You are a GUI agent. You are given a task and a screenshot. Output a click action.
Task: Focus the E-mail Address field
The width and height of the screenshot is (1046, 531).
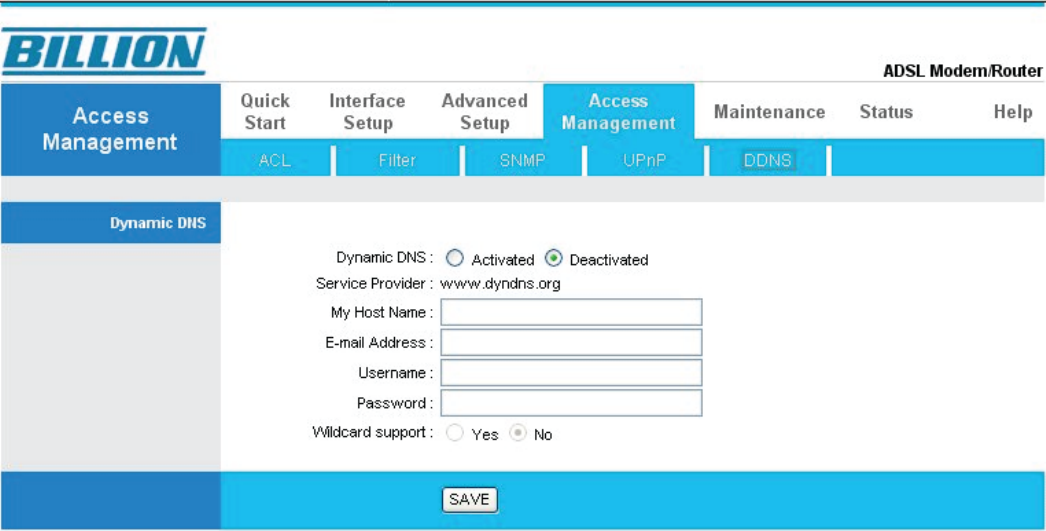pos(571,342)
